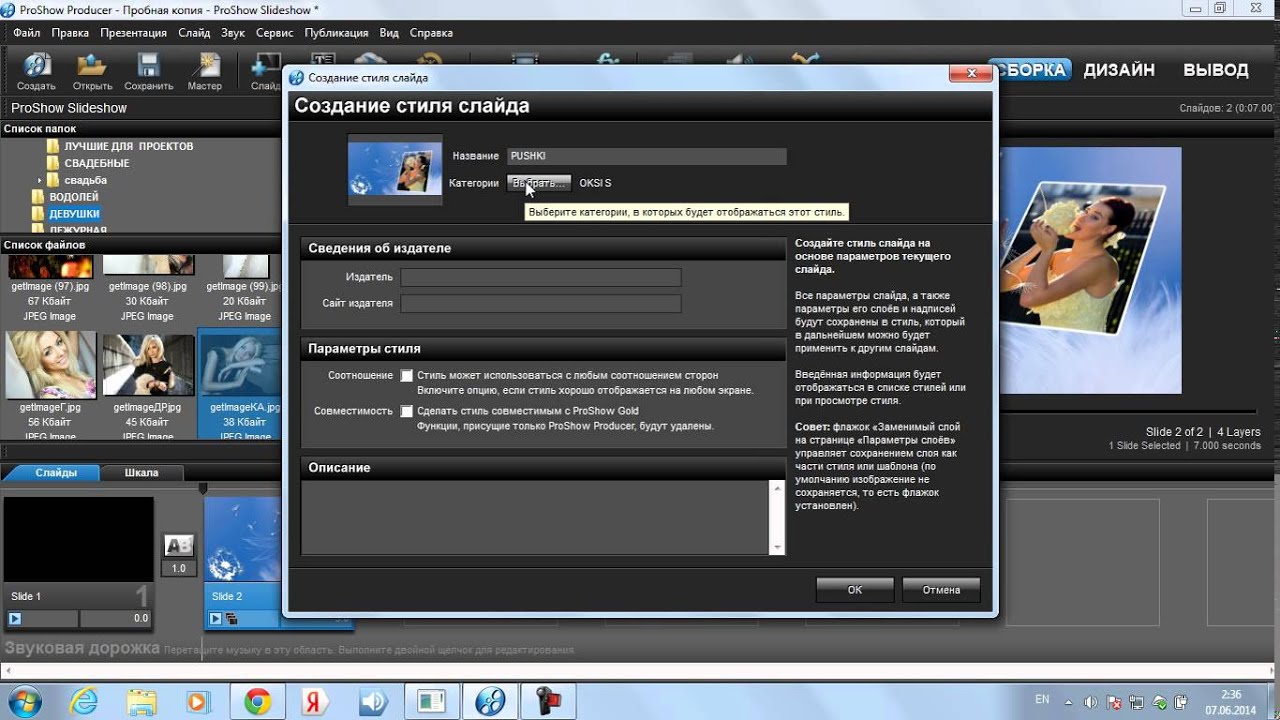1280x720 pixels.
Task: Select the ЛУЧШИЕ ДЛЯ ПРОЕКТОВ folder
Action: point(129,146)
